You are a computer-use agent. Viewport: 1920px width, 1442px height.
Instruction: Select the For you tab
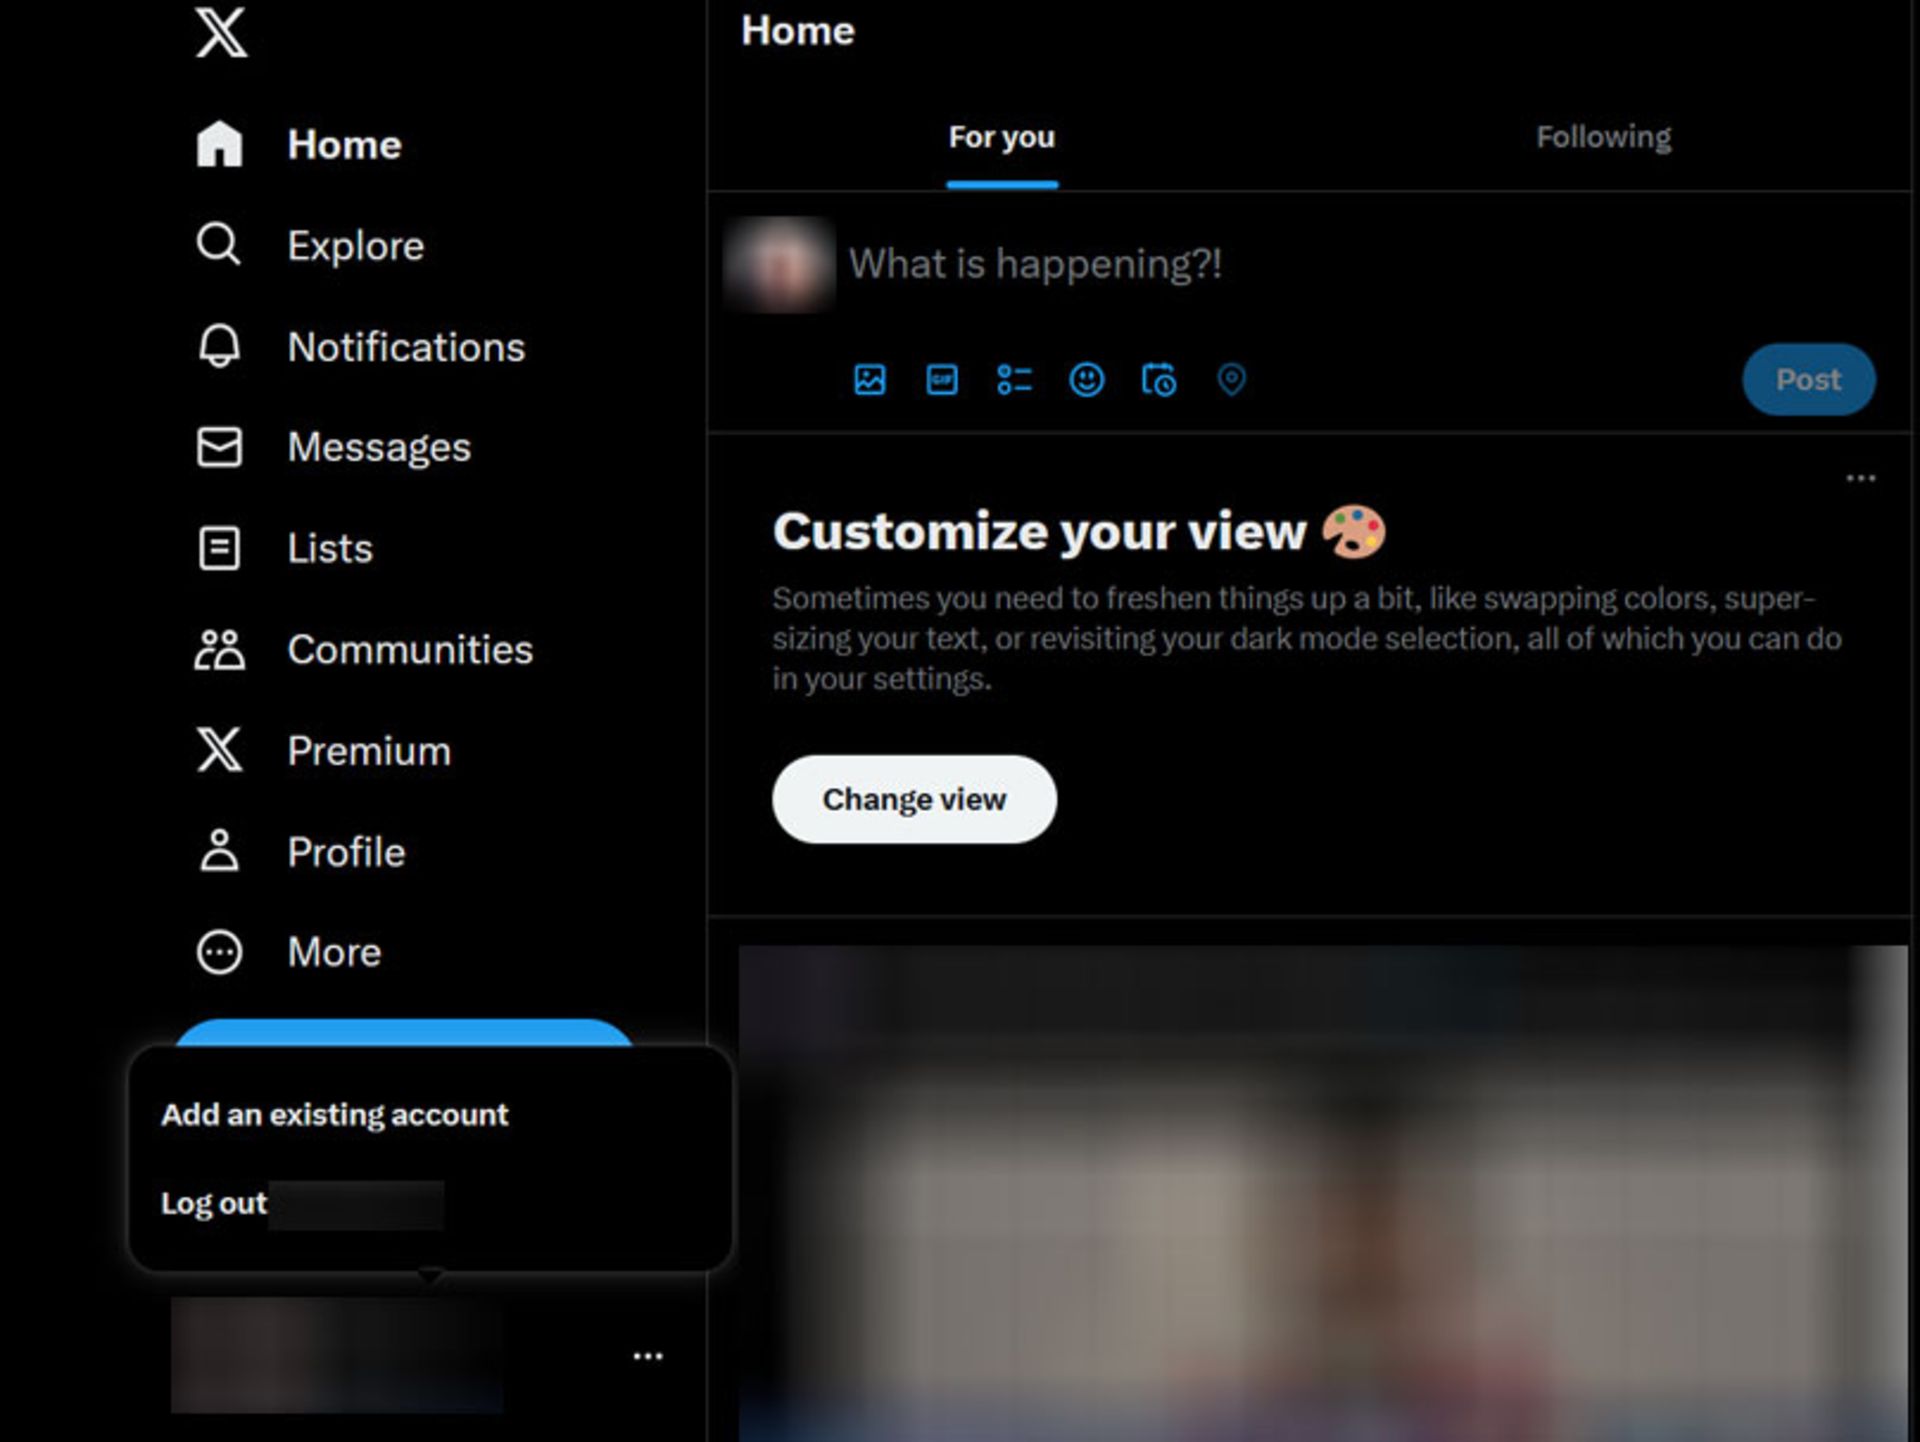(x=1001, y=138)
